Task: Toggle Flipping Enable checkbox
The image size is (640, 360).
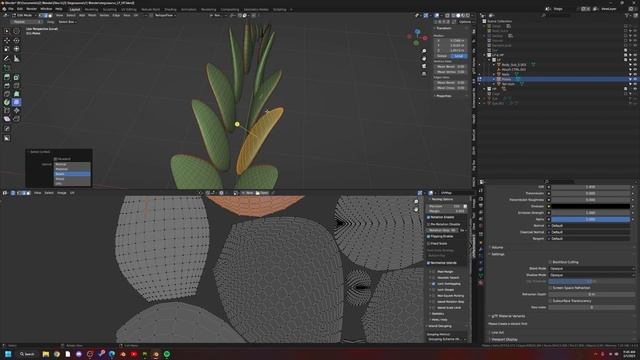Action: point(429,236)
